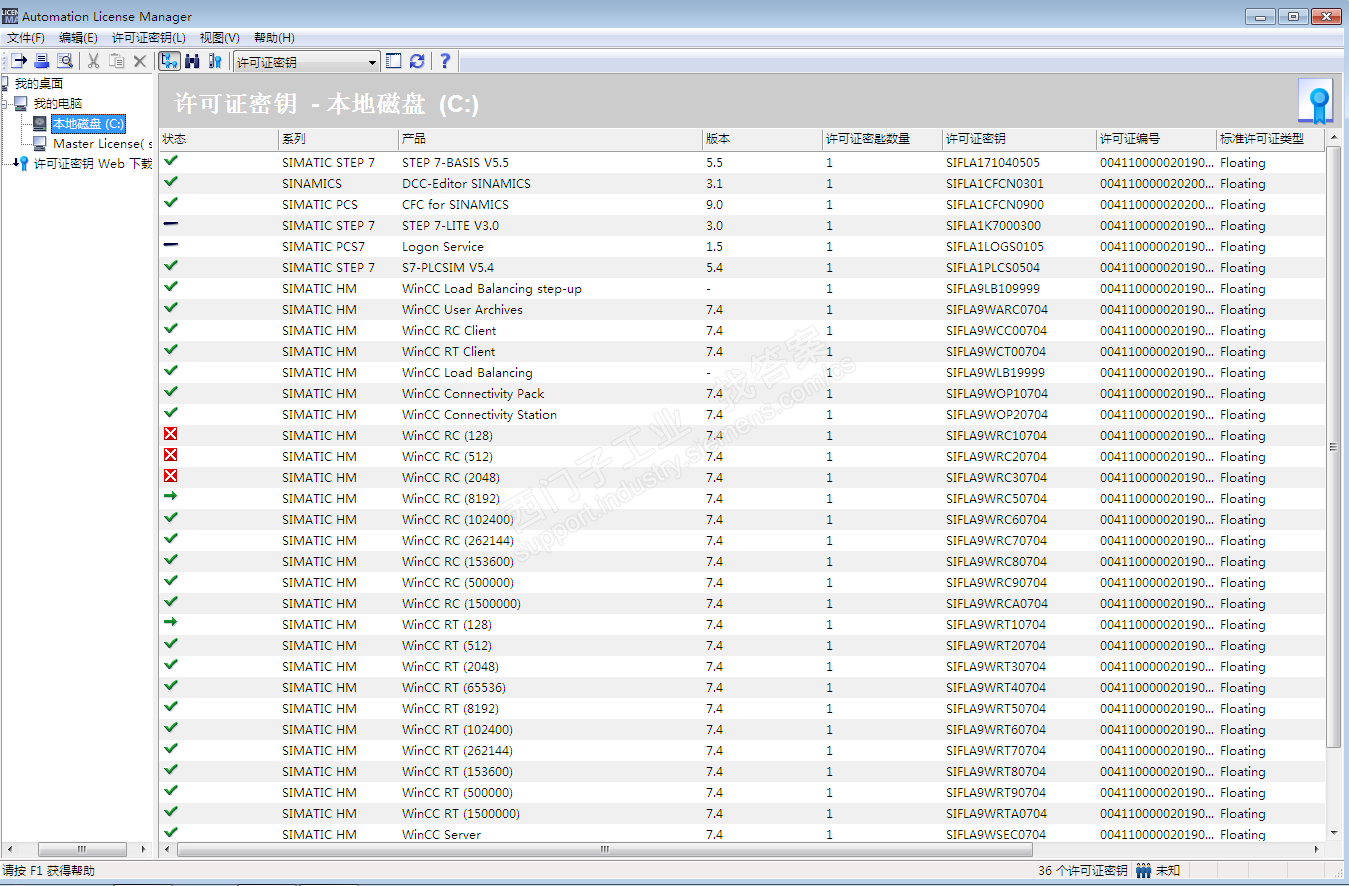
Task: Click the blue dash status for Logon Service
Action: coord(171,245)
